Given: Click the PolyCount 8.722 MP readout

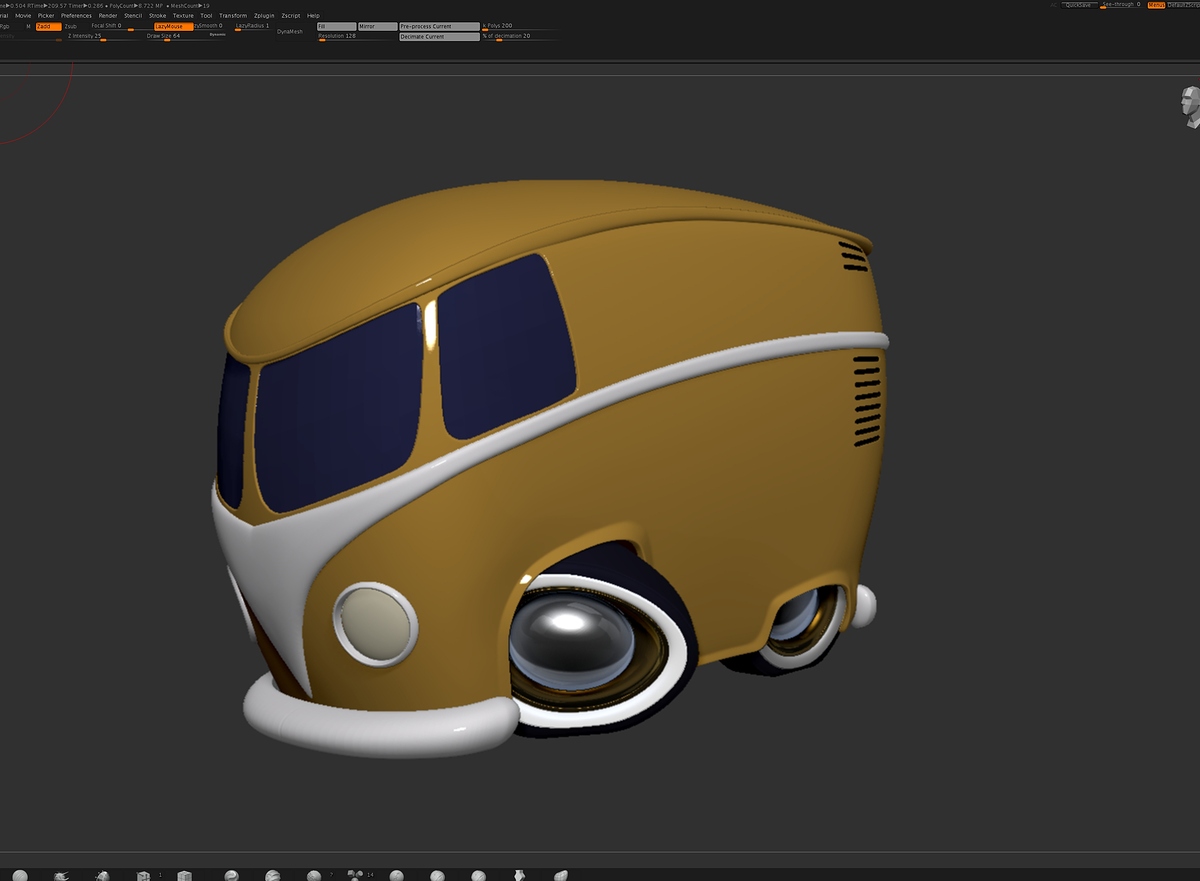Looking at the screenshot, I should point(136,6).
